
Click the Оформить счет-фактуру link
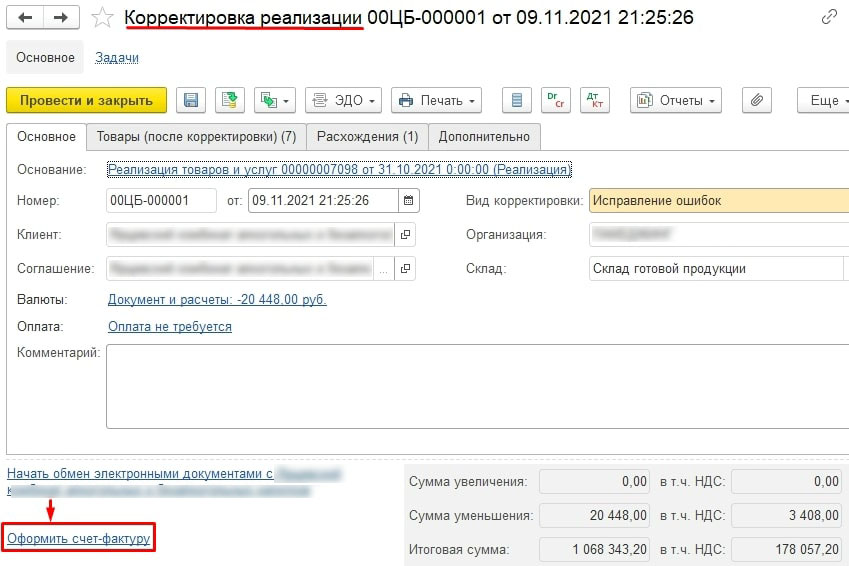[79, 538]
